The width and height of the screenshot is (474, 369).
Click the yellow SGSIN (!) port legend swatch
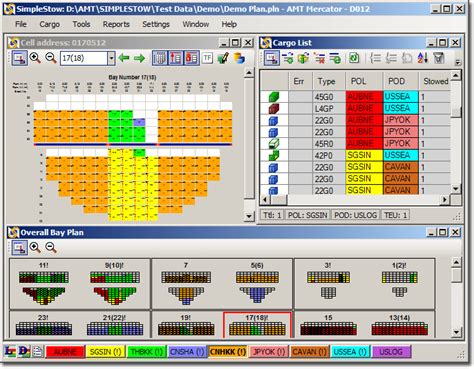[105, 352]
